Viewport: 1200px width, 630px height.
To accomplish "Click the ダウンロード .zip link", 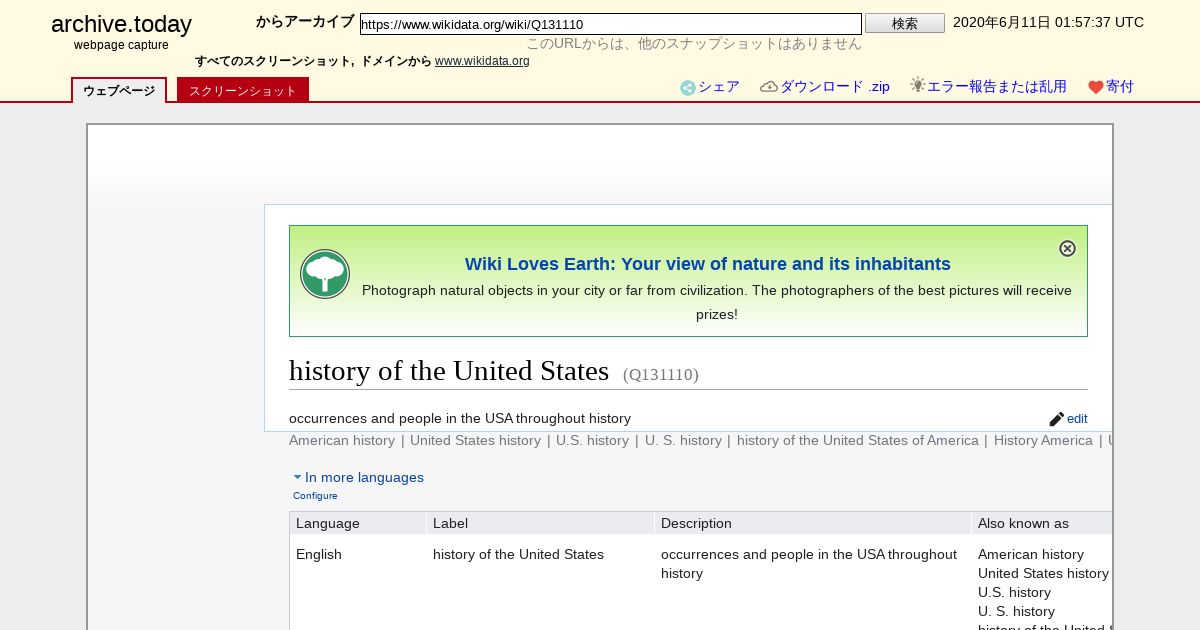I will click(x=835, y=87).
